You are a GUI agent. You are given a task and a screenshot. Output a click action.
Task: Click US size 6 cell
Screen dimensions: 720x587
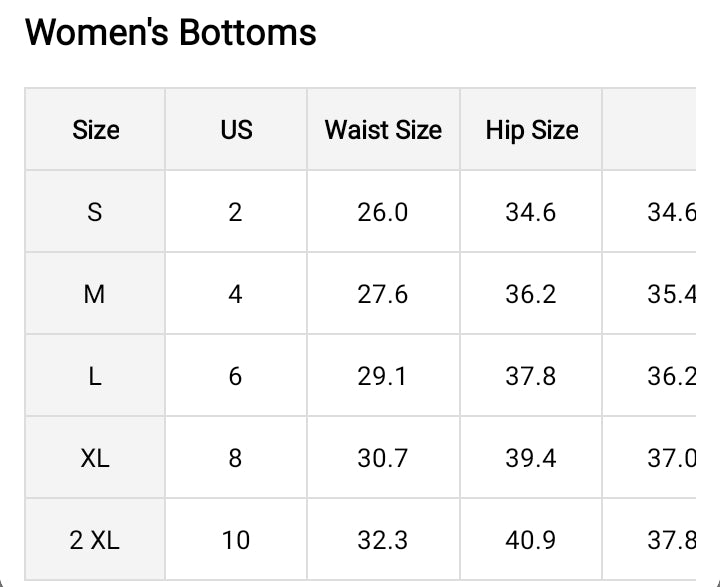[x=236, y=376]
